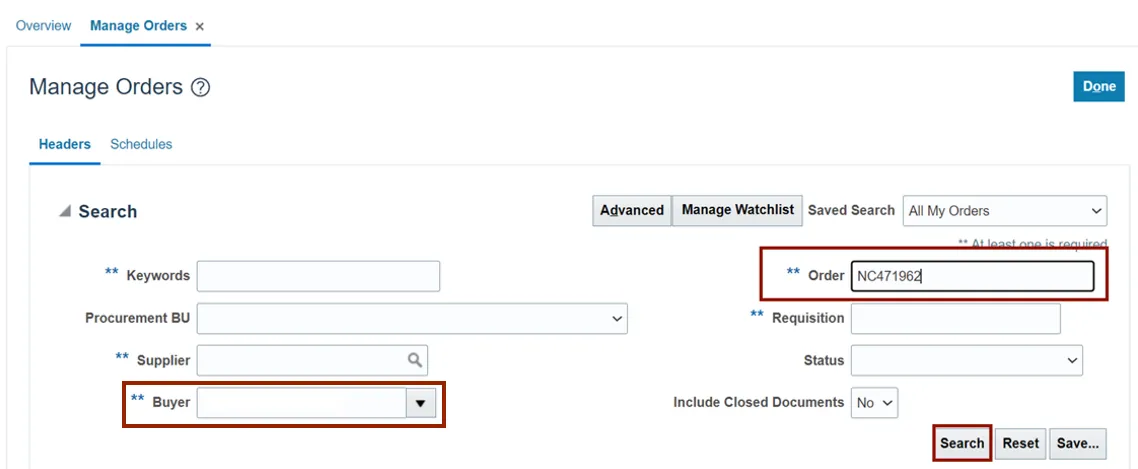Open the Buyer dropdown arrow
The width and height of the screenshot is (1138, 469).
point(420,403)
